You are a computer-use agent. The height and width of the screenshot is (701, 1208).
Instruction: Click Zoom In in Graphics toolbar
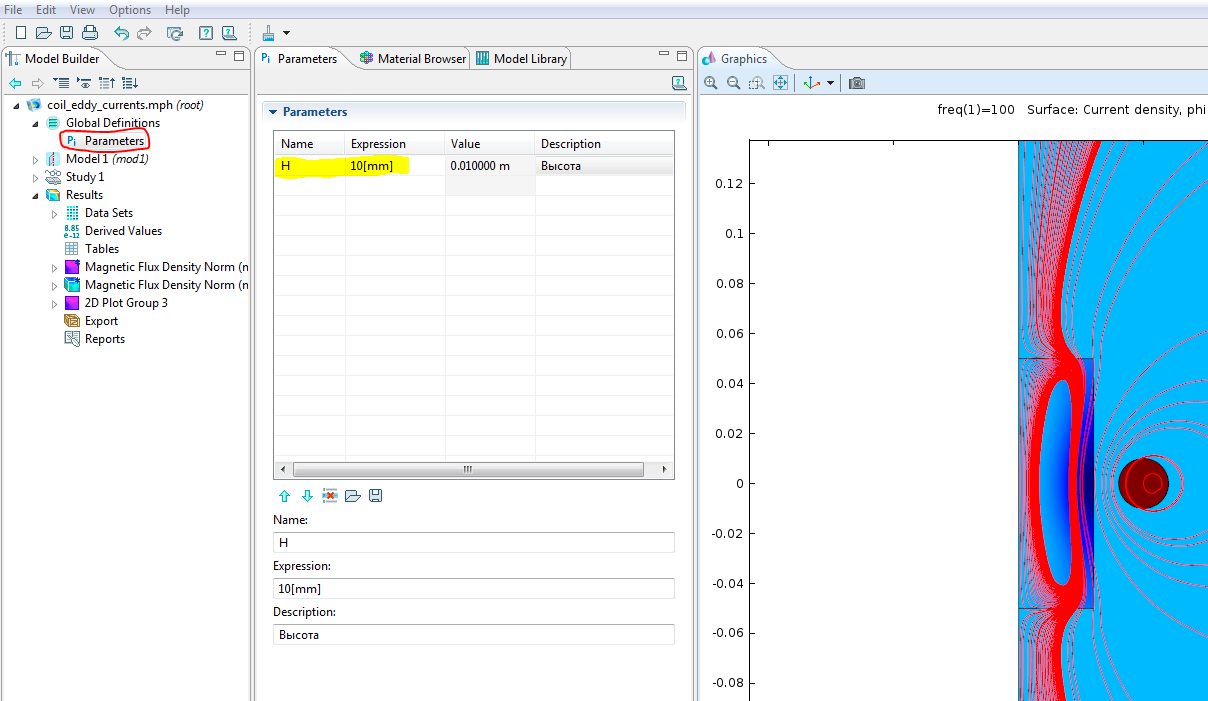coord(711,83)
